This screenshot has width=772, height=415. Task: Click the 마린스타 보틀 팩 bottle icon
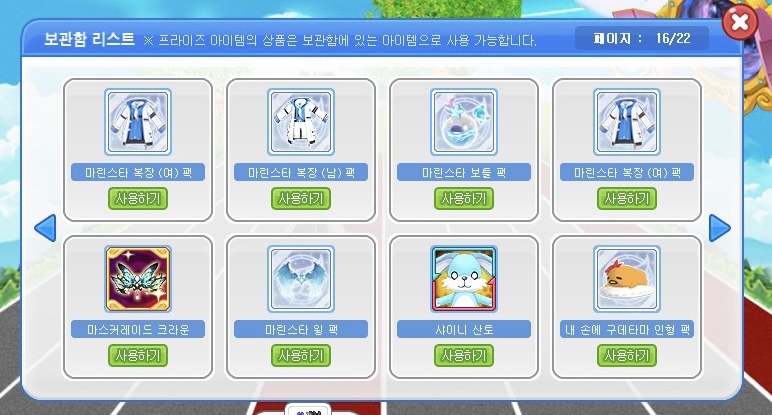[464, 122]
